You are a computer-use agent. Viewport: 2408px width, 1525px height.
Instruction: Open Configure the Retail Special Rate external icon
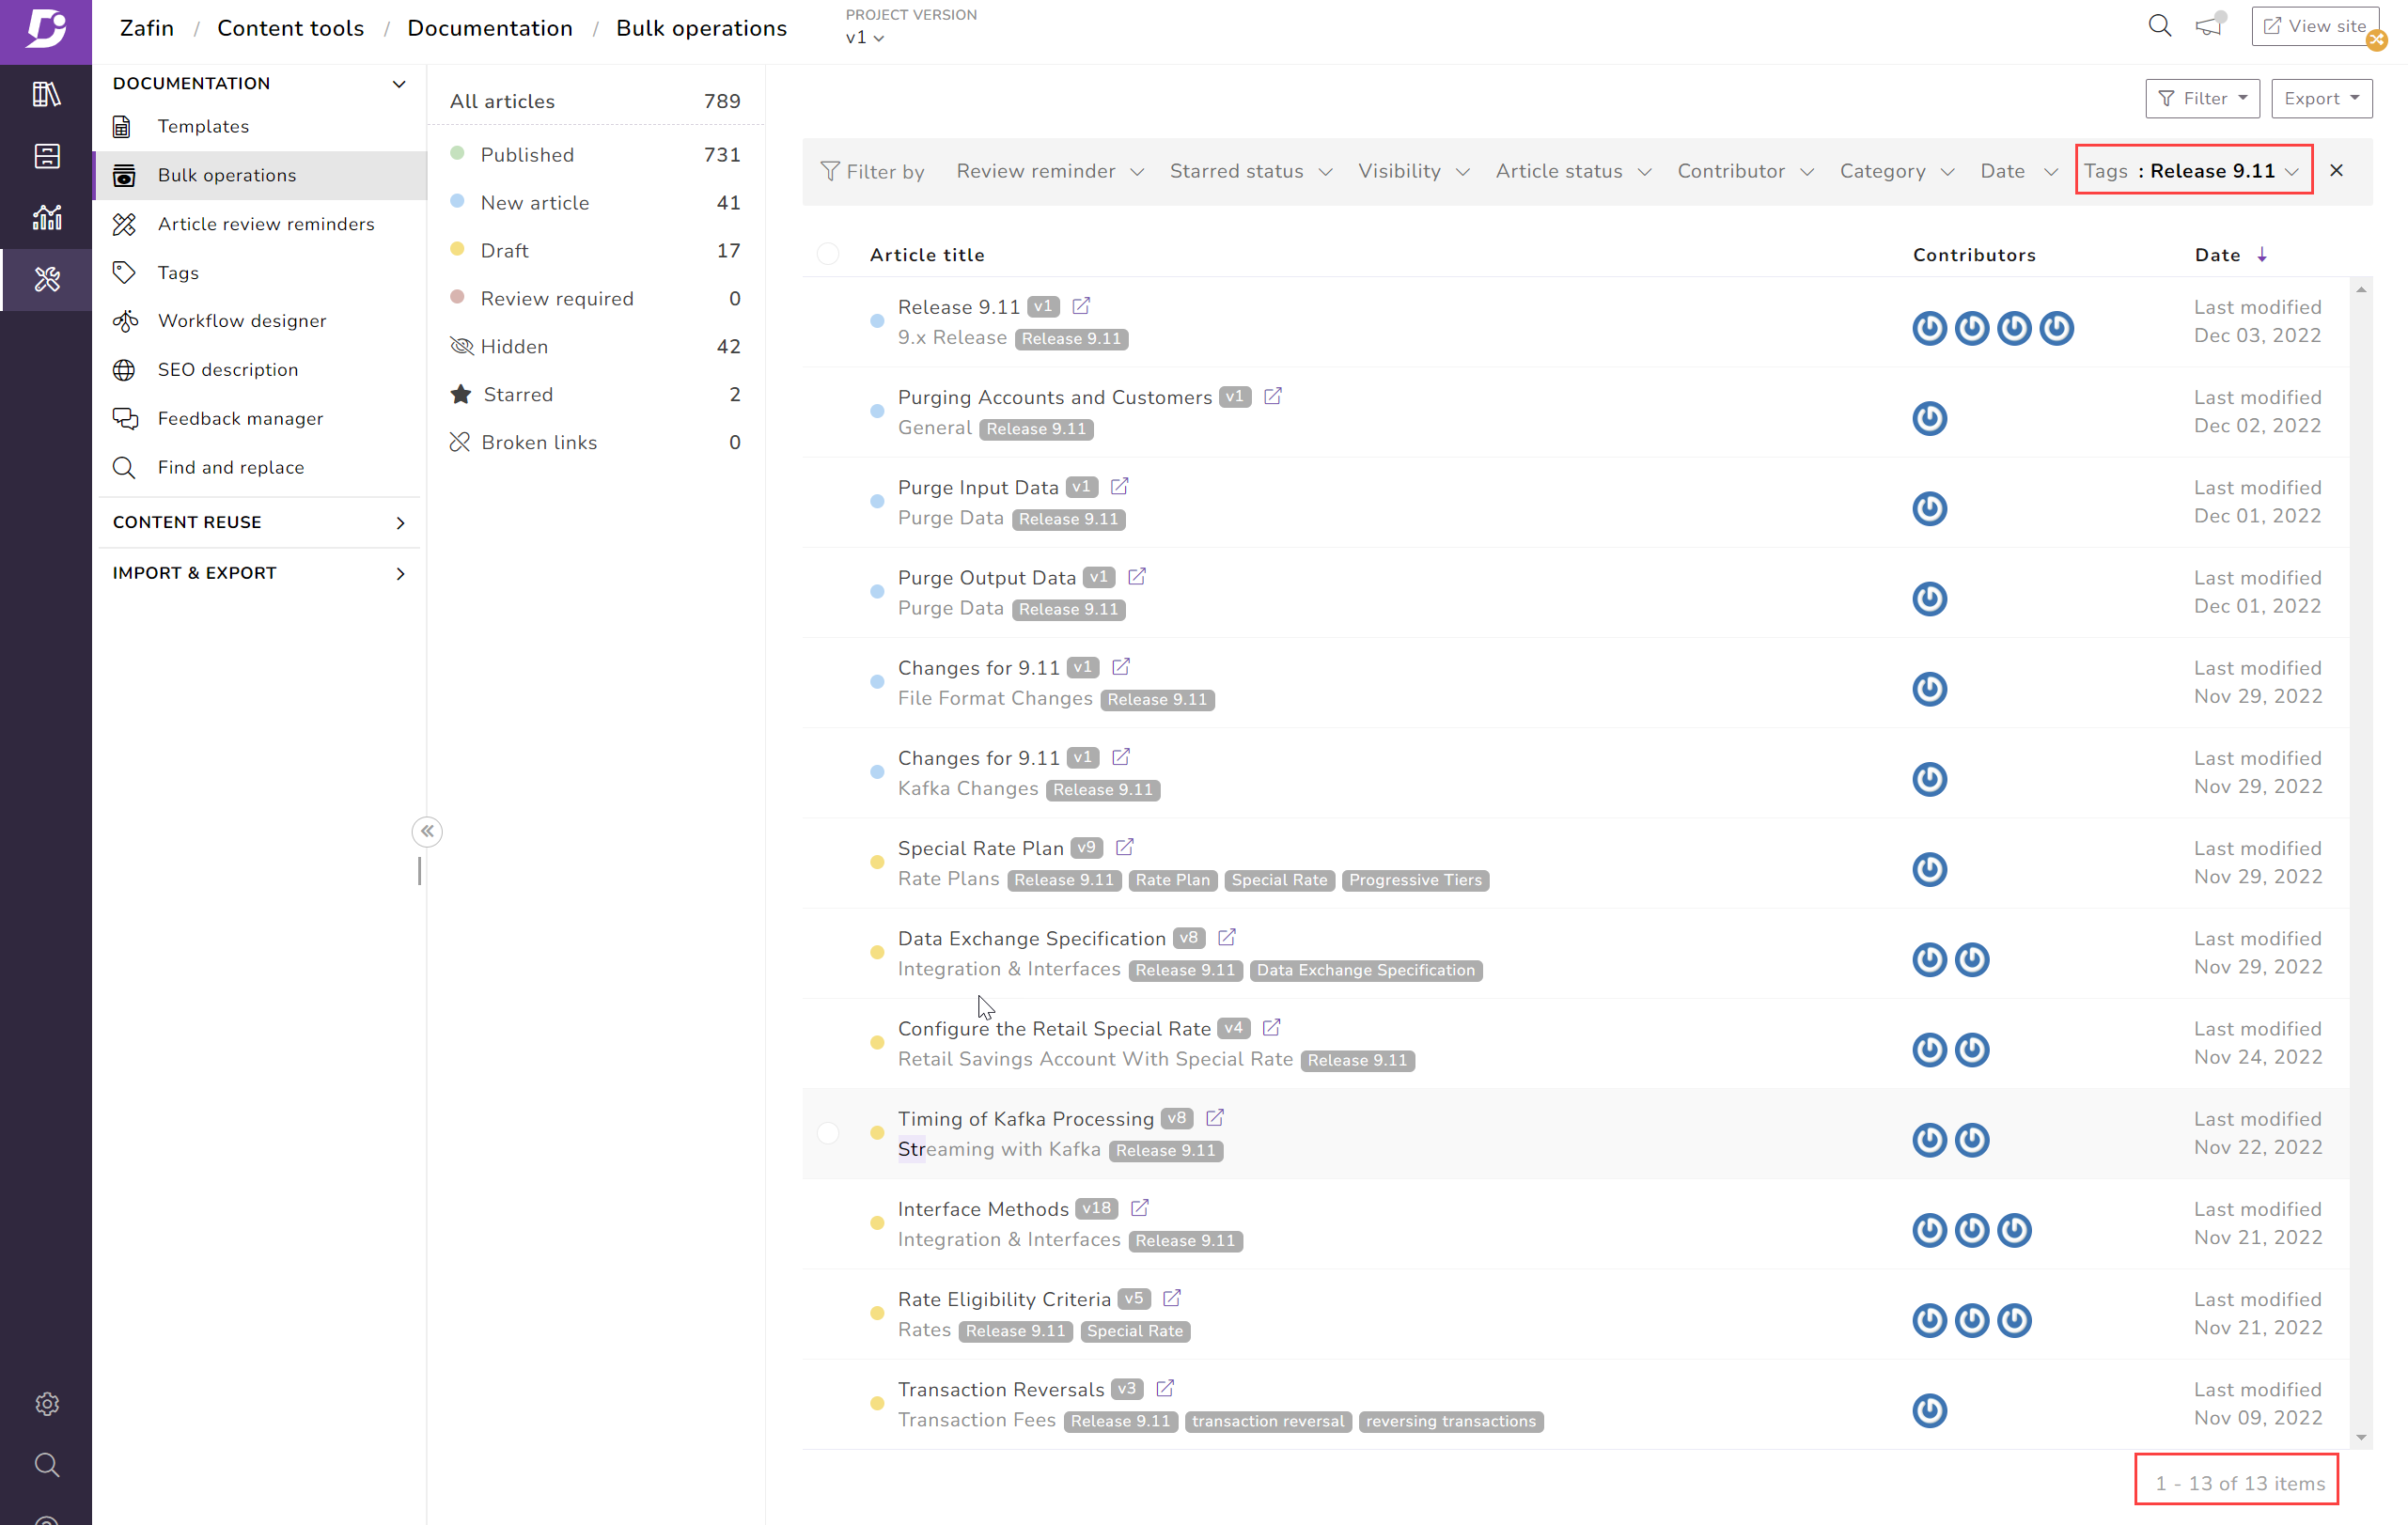[x=1271, y=1027]
